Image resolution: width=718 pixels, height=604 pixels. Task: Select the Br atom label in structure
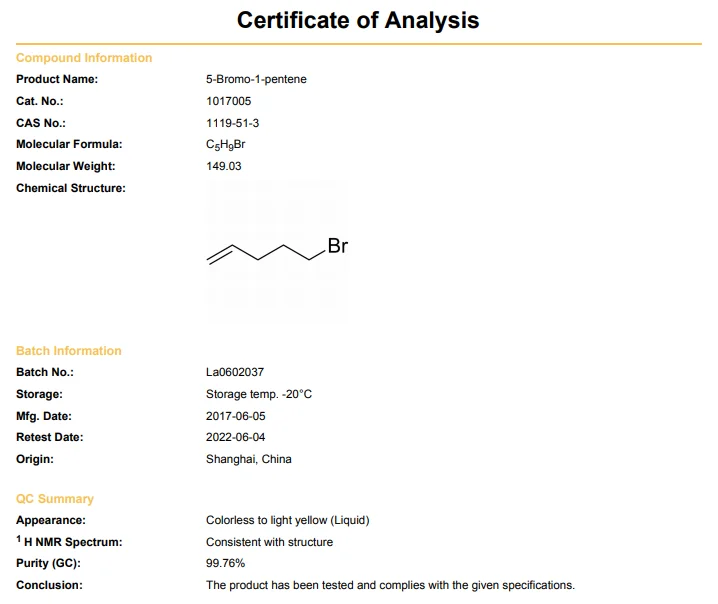pyautogui.click(x=337, y=246)
